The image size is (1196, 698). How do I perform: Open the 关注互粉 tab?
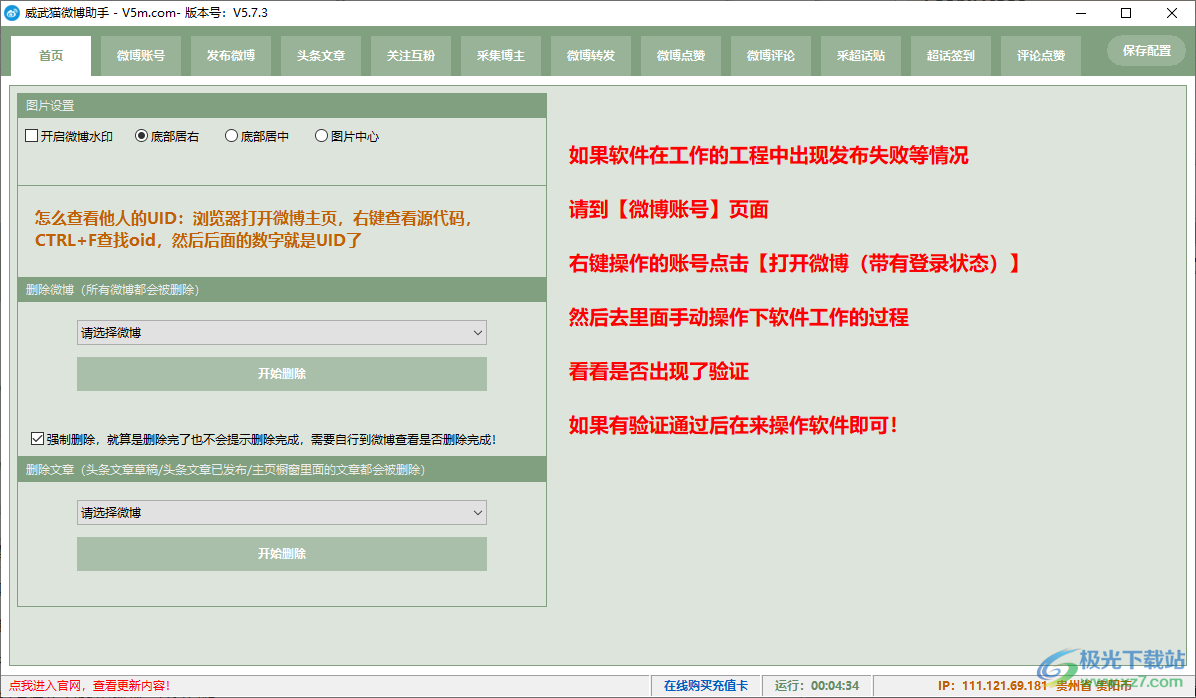[411, 56]
